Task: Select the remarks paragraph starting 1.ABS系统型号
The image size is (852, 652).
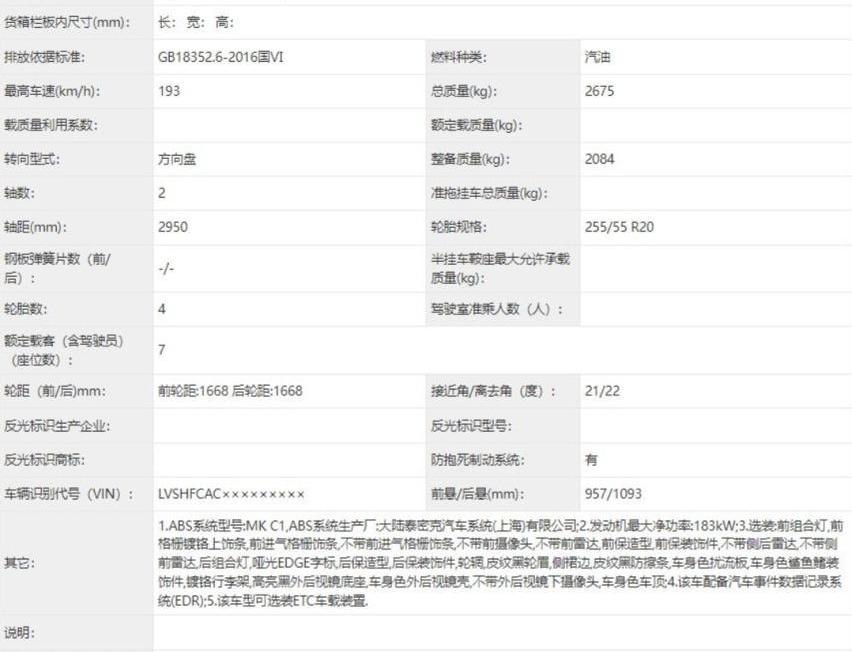Action: tap(500, 563)
